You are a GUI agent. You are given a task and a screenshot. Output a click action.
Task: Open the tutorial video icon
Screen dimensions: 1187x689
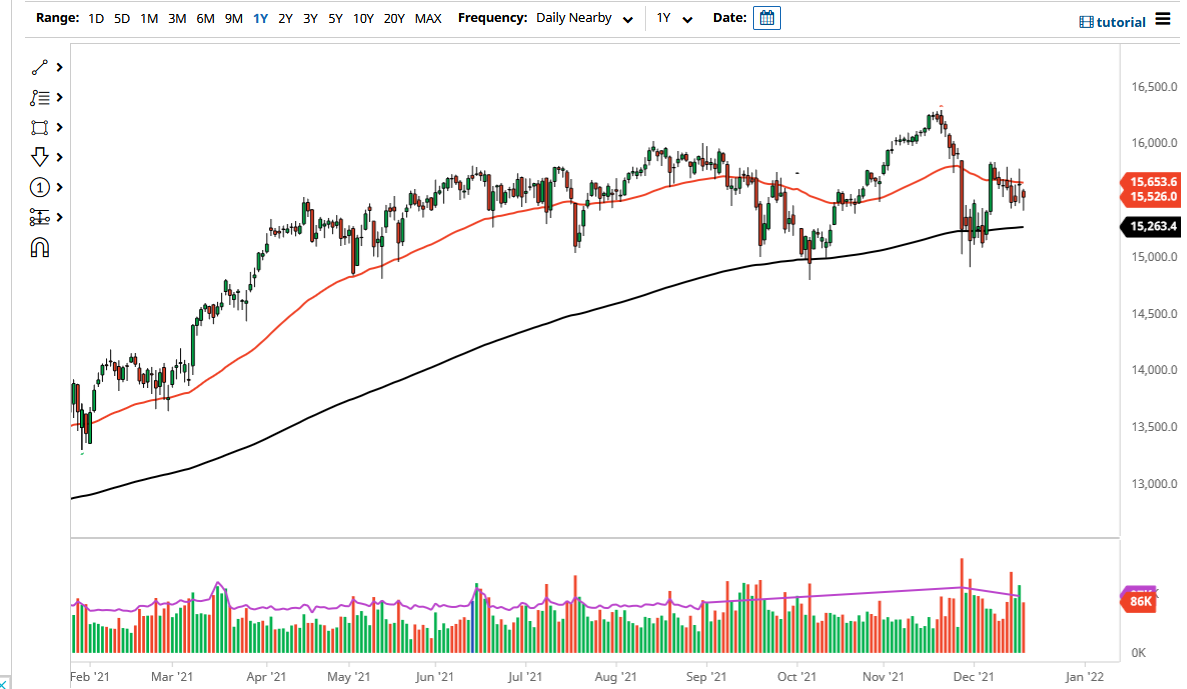coord(1084,20)
